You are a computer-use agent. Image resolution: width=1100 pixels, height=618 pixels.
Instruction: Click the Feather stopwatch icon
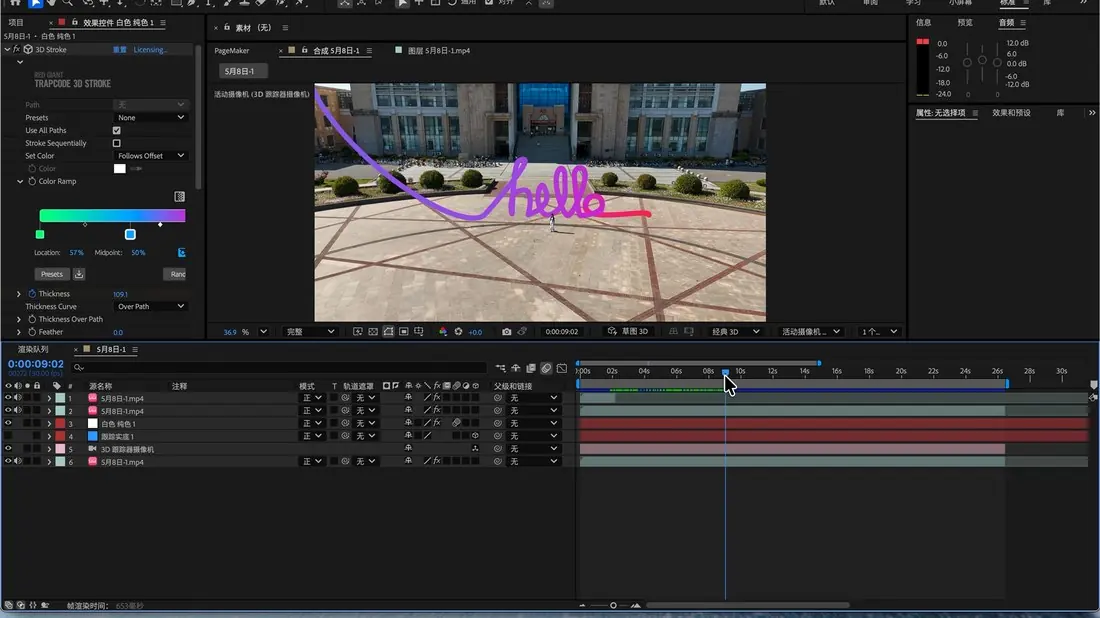(x=32, y=332)
